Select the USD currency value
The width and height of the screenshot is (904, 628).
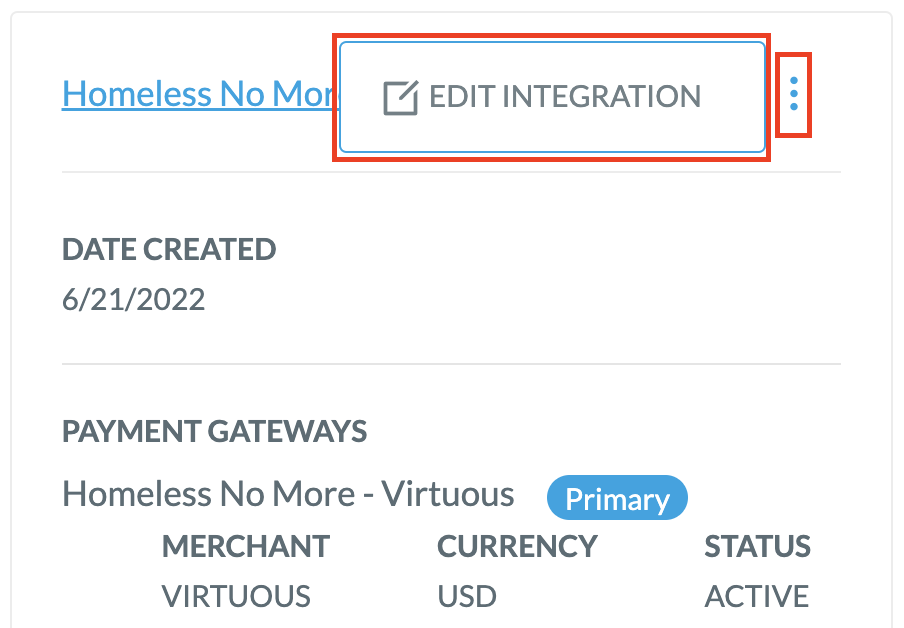click(x=467, y=596)
